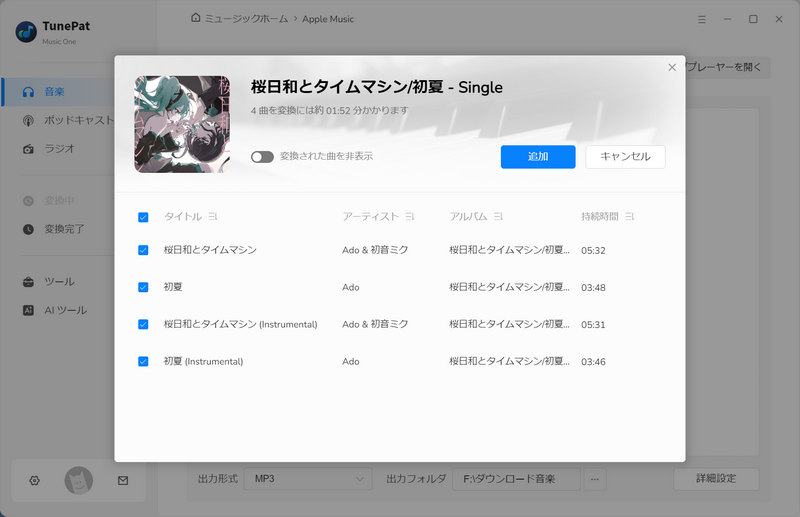Click the 03:46 duration value

click(593, 362)
